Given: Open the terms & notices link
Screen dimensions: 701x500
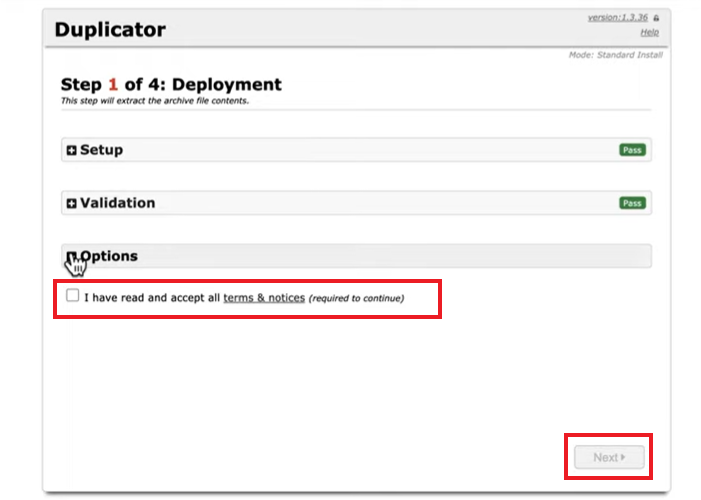Looking at the screenshot, I should [x=264, y=298].
